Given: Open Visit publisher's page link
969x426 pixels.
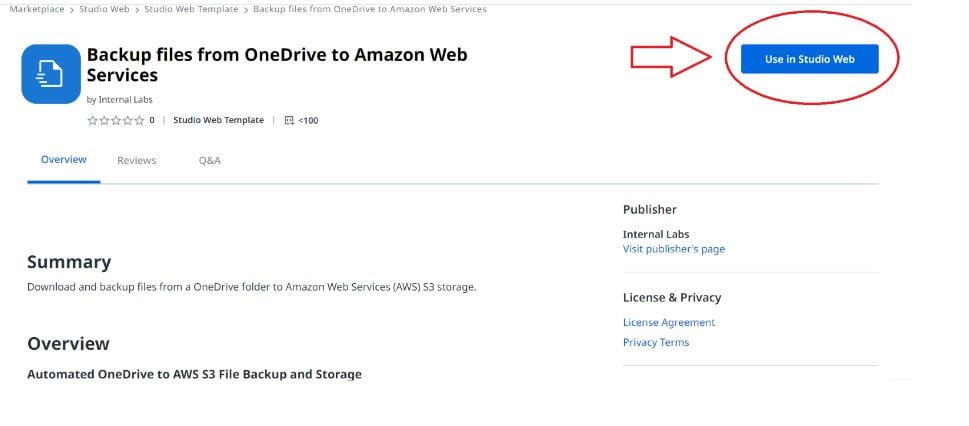Looking at the screenshot, I should coord(674,249).
